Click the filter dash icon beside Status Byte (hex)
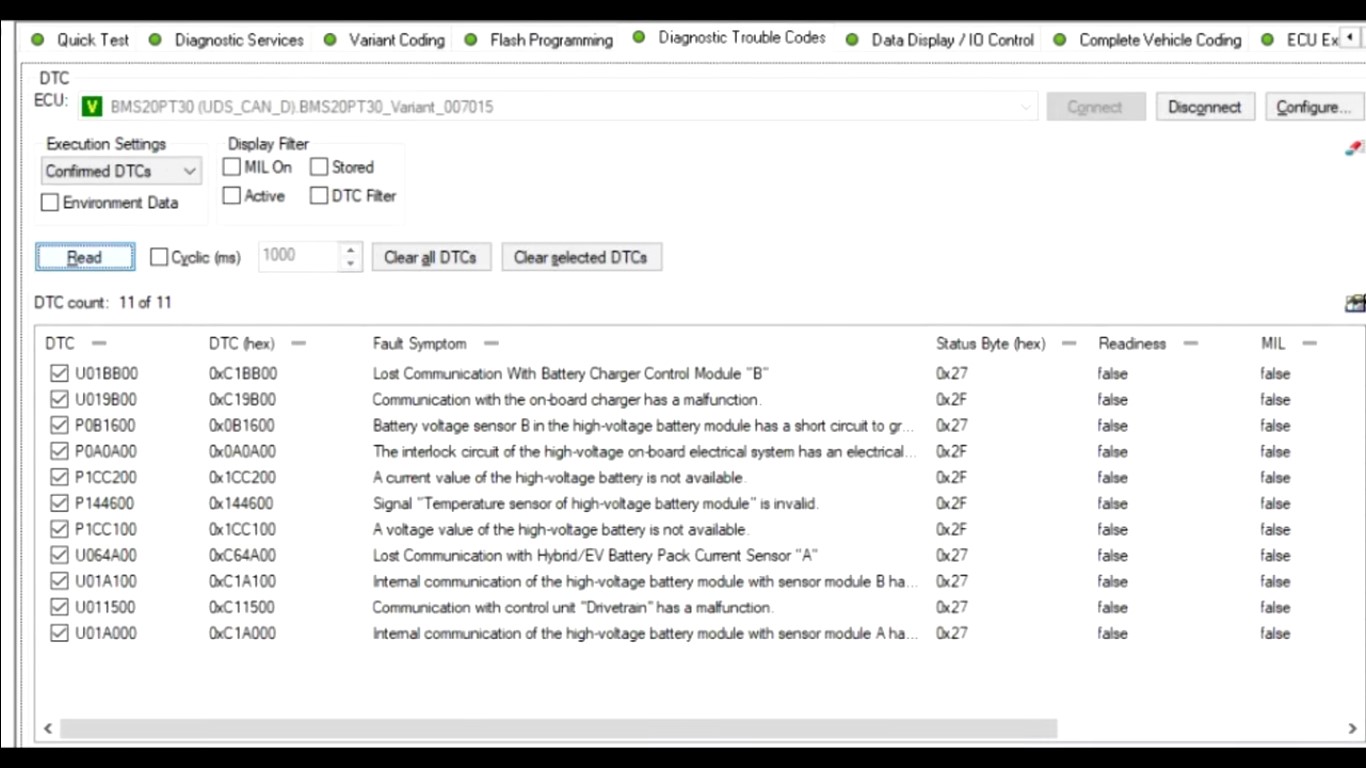Viewport: 1366px width, 768px height. tap(1069, 344)
